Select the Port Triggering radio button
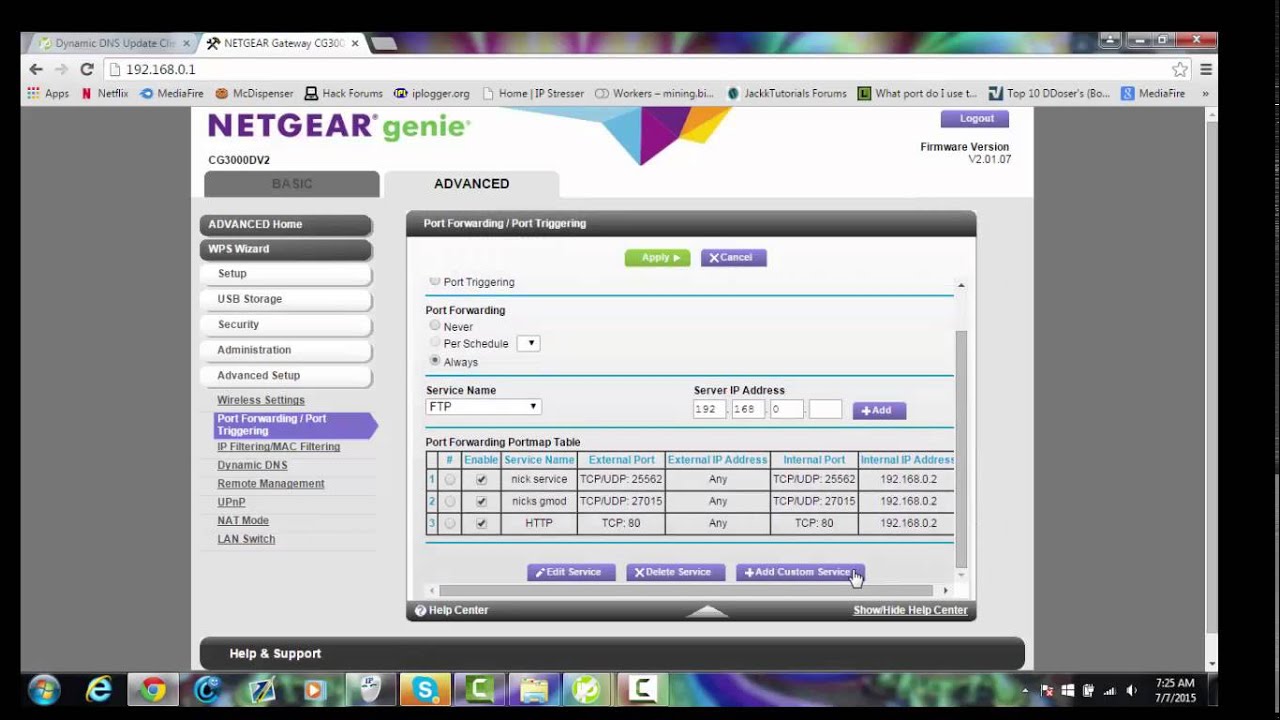The width and height of the screenshot is (1280, 720). coord(434,282)
